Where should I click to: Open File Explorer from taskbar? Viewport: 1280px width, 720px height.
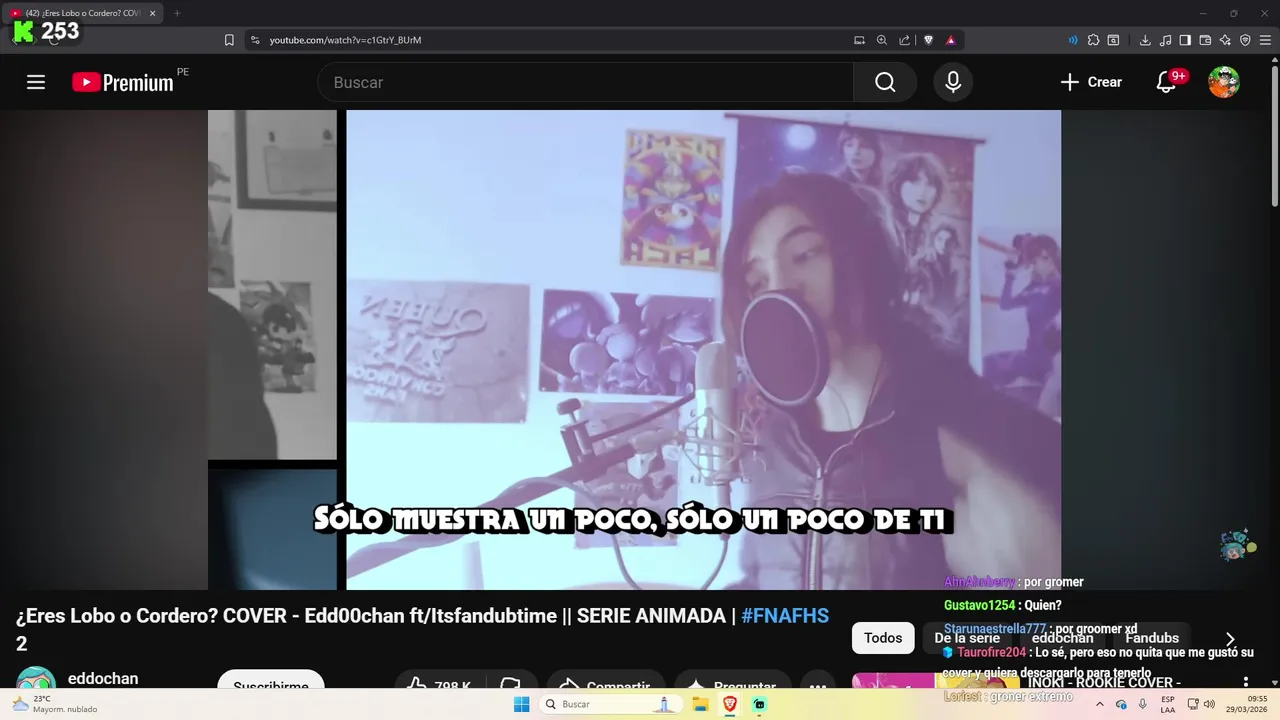[700, 704]
